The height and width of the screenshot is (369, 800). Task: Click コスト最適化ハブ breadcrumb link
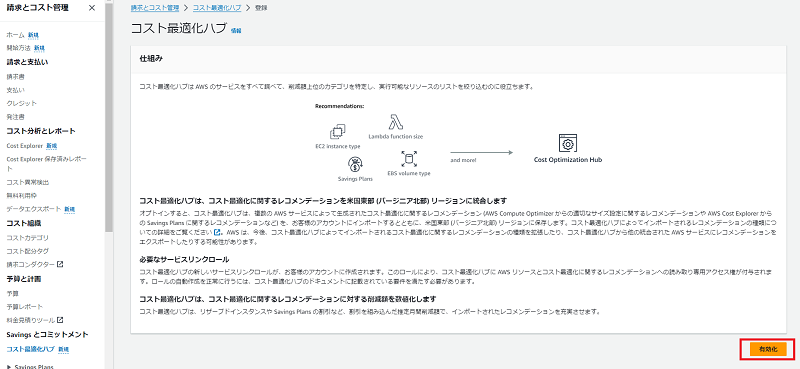217,8
